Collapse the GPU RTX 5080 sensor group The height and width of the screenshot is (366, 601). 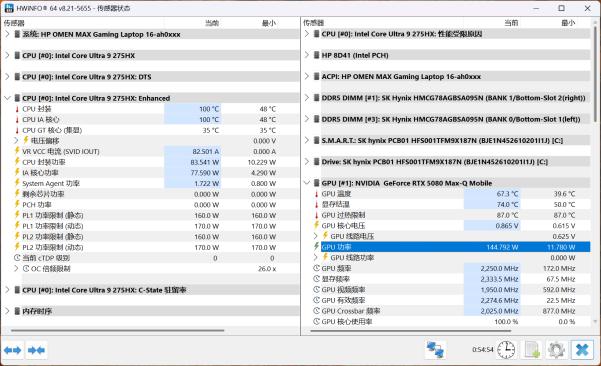coord(307,183)
